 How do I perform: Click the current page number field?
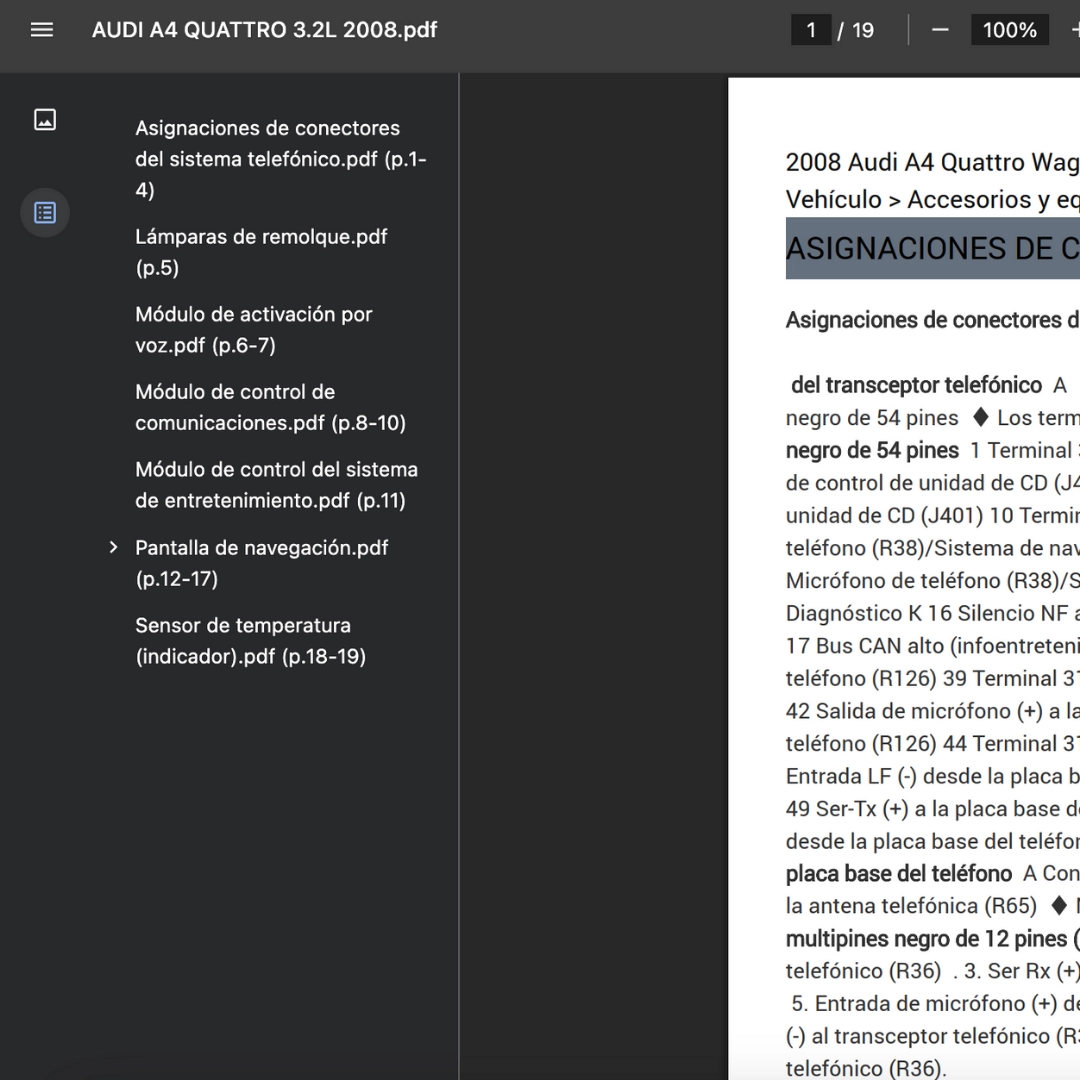811,30
